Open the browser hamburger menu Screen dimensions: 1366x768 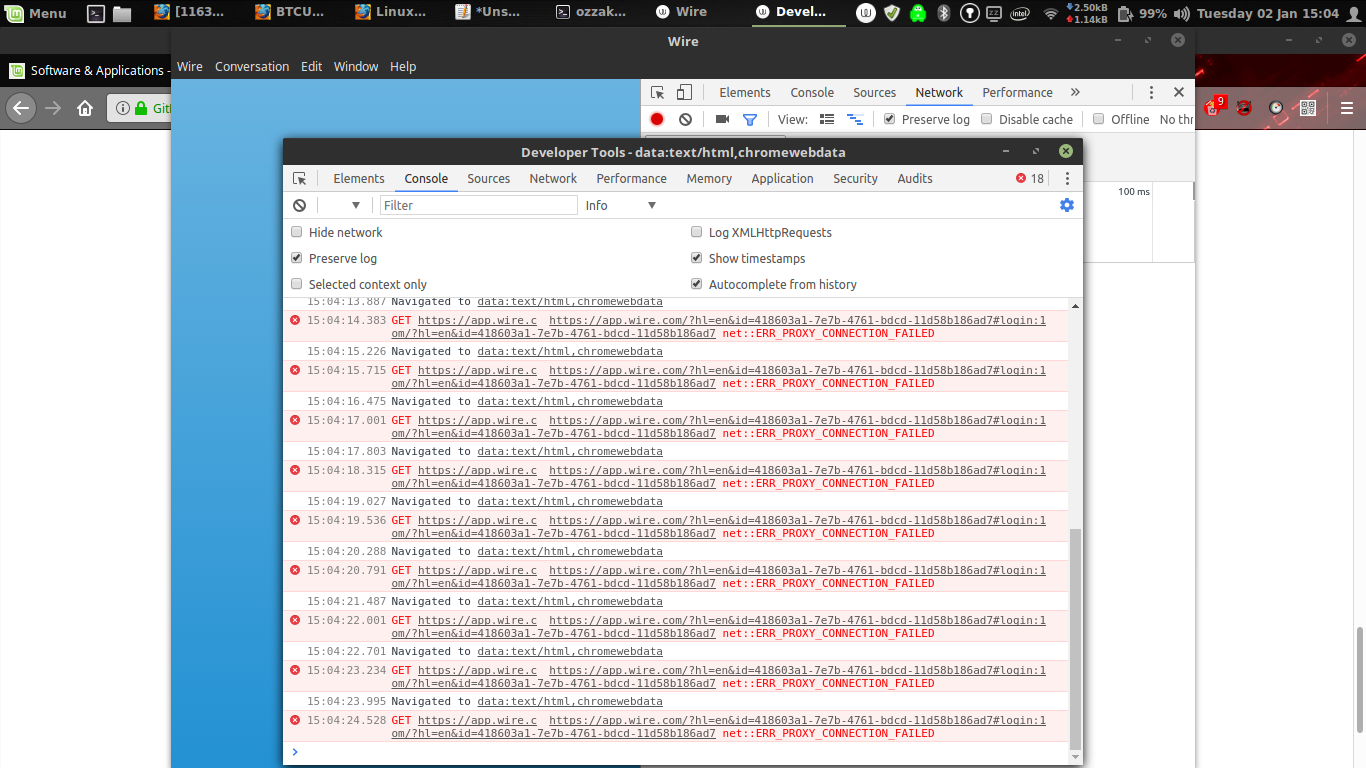pos(1347,108)
